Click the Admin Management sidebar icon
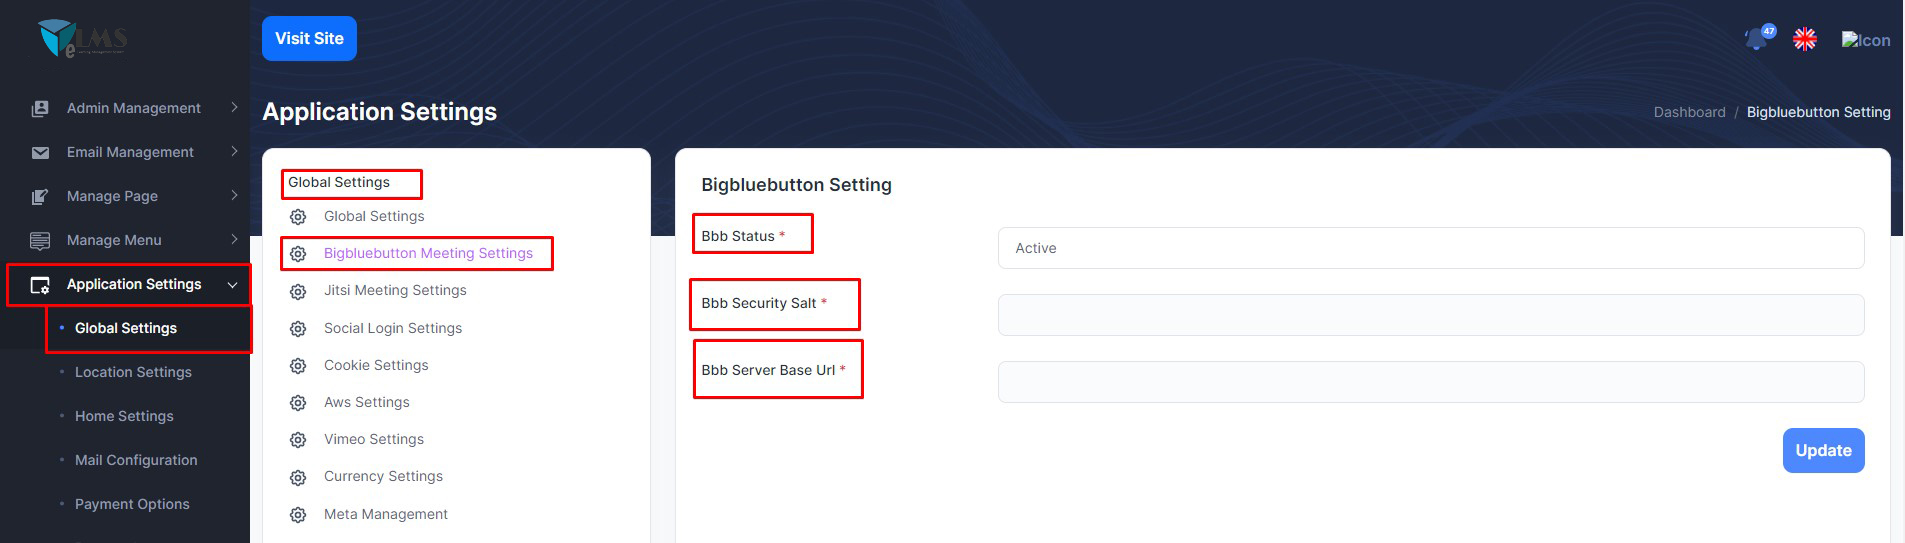Screen dimensions: 1905x543 [40, 108]
